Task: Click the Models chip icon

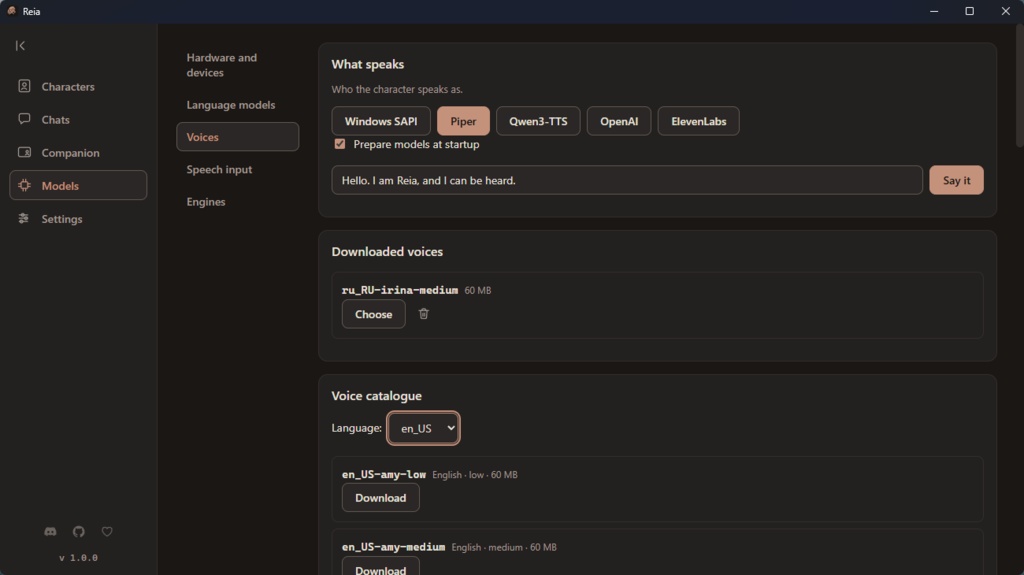Action: (24, 186)
